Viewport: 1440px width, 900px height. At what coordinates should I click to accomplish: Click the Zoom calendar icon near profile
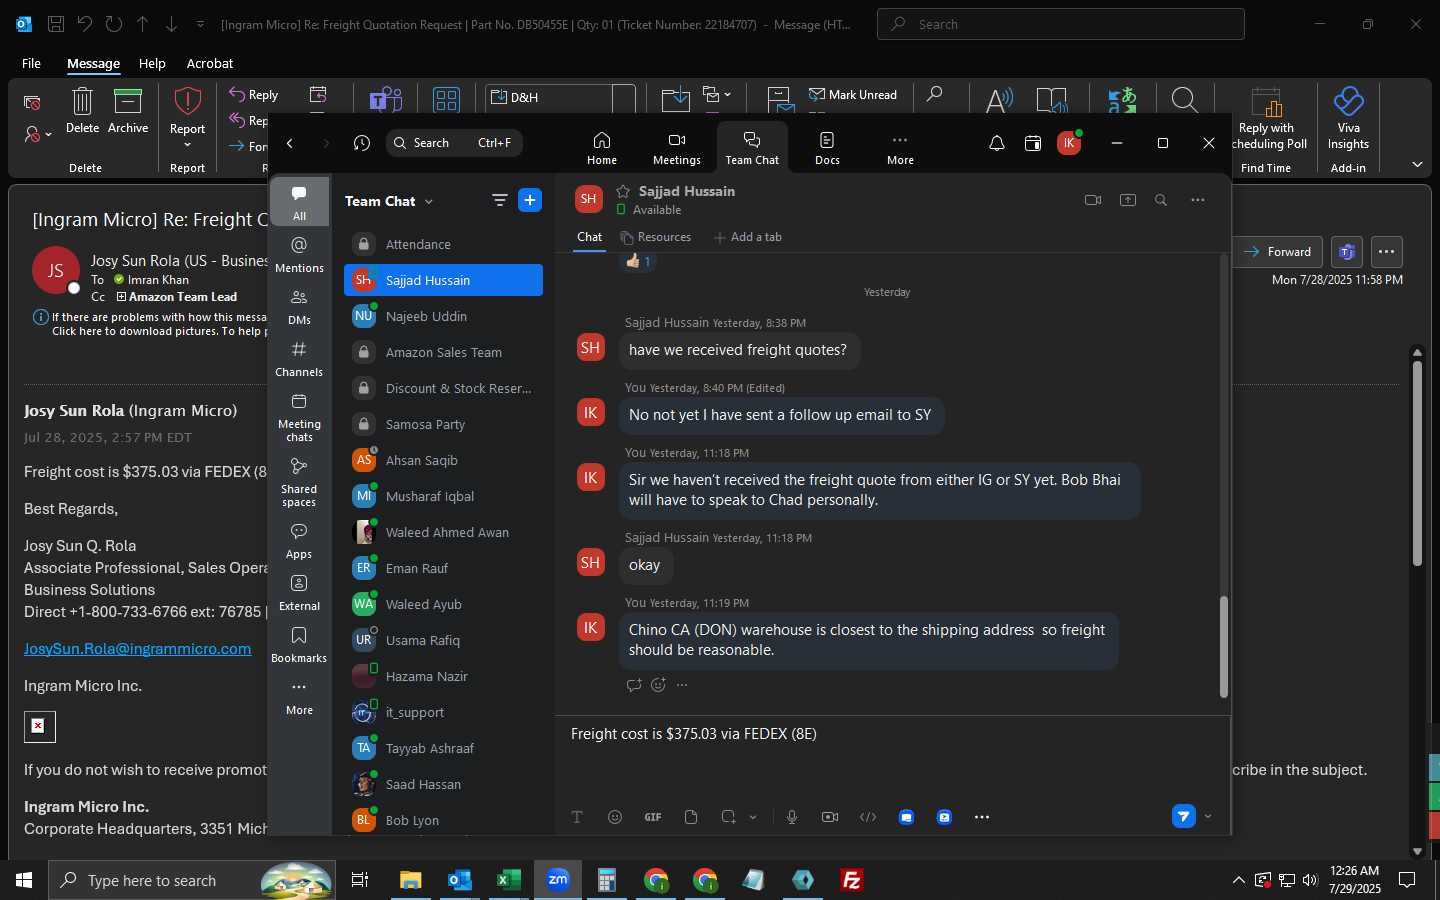point(1033,144)
